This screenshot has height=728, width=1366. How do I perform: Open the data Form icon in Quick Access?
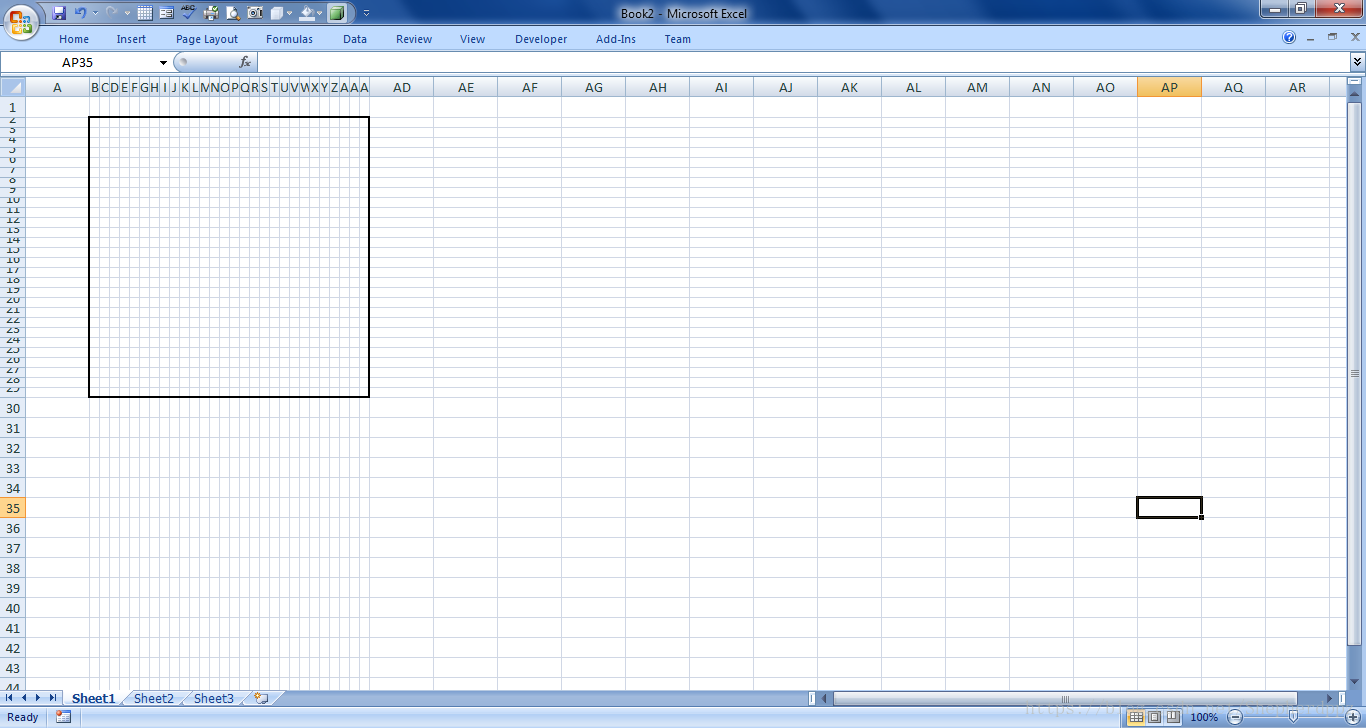tap(167, 13)
